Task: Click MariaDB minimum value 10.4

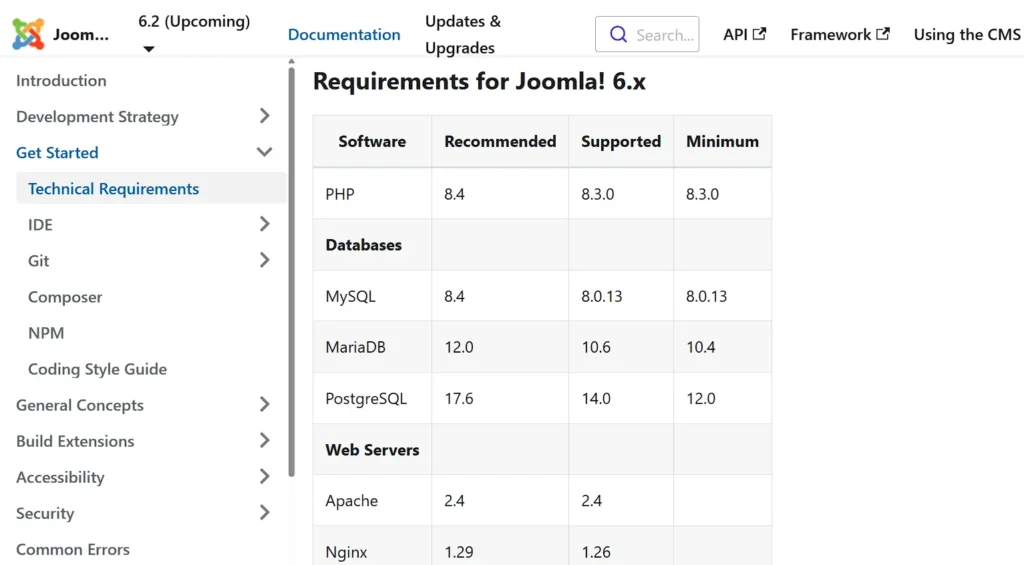Action: pyautogui.click(x=701, y=347)
